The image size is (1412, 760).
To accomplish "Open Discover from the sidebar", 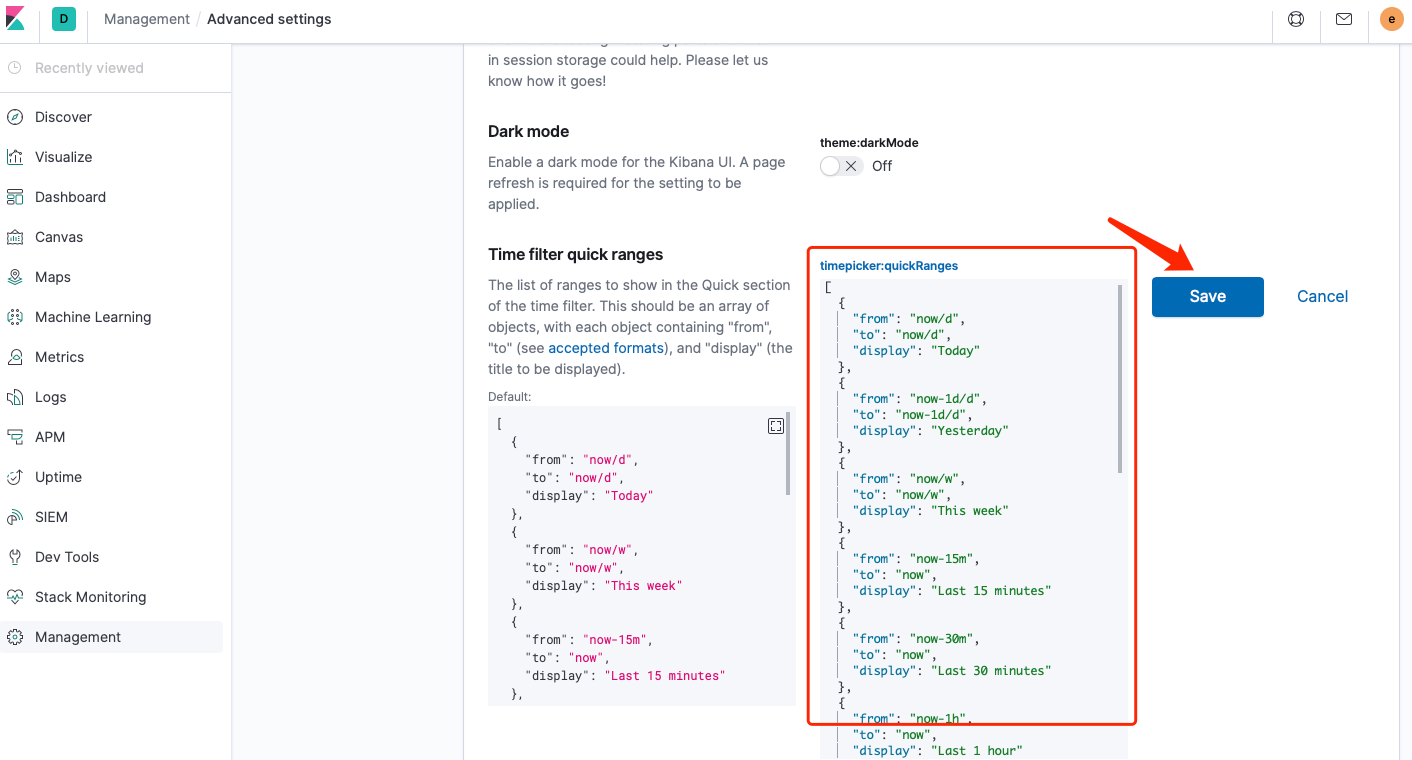I will pos(63,117).
